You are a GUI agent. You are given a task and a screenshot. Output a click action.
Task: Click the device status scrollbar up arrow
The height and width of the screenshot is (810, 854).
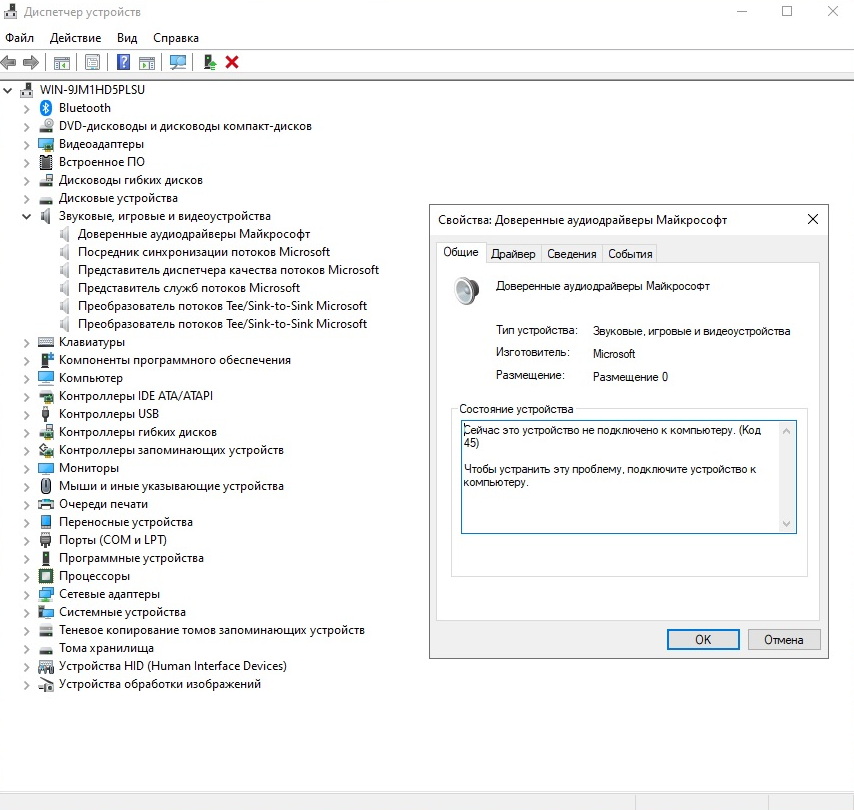pyautogui.click(x=786, y=431)
